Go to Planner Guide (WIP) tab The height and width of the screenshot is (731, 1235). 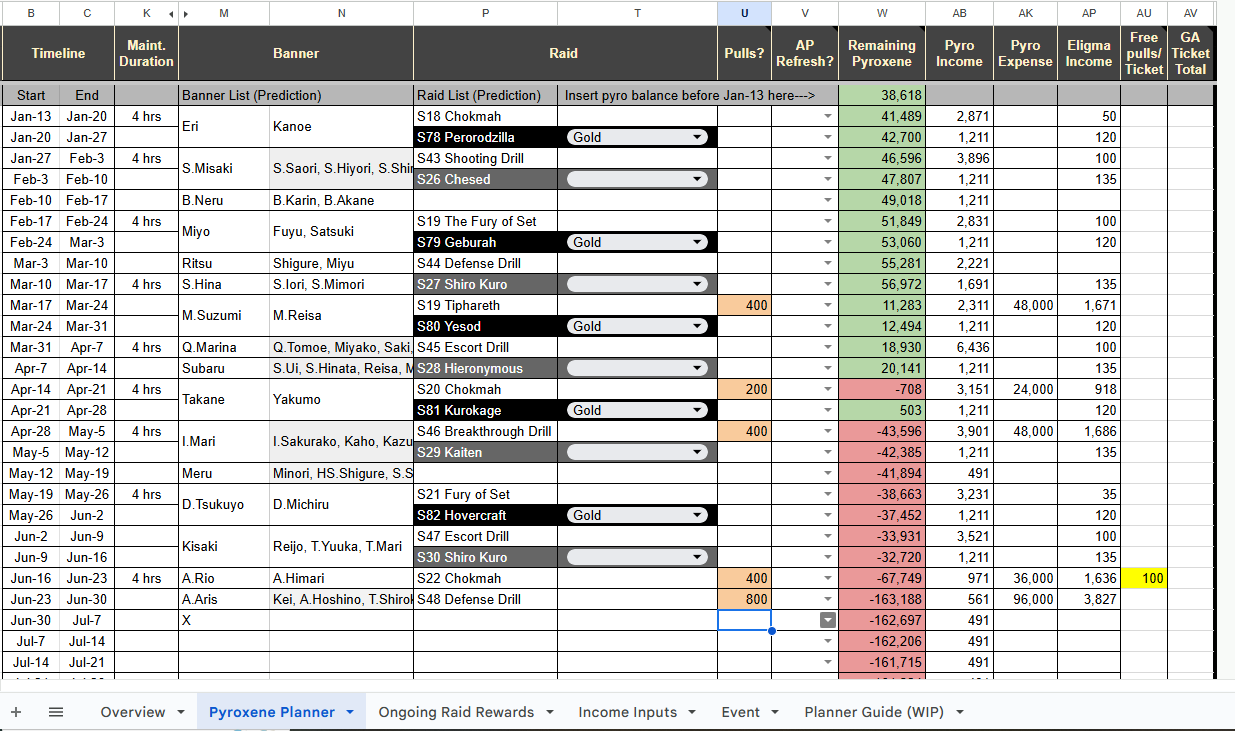pos(873,712)
